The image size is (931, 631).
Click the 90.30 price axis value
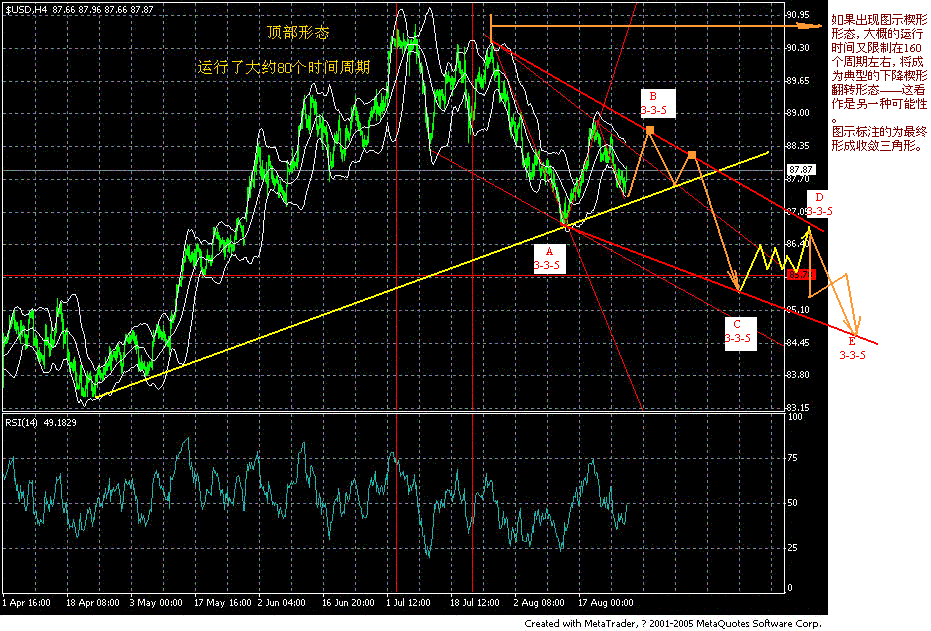click(797, 48)
